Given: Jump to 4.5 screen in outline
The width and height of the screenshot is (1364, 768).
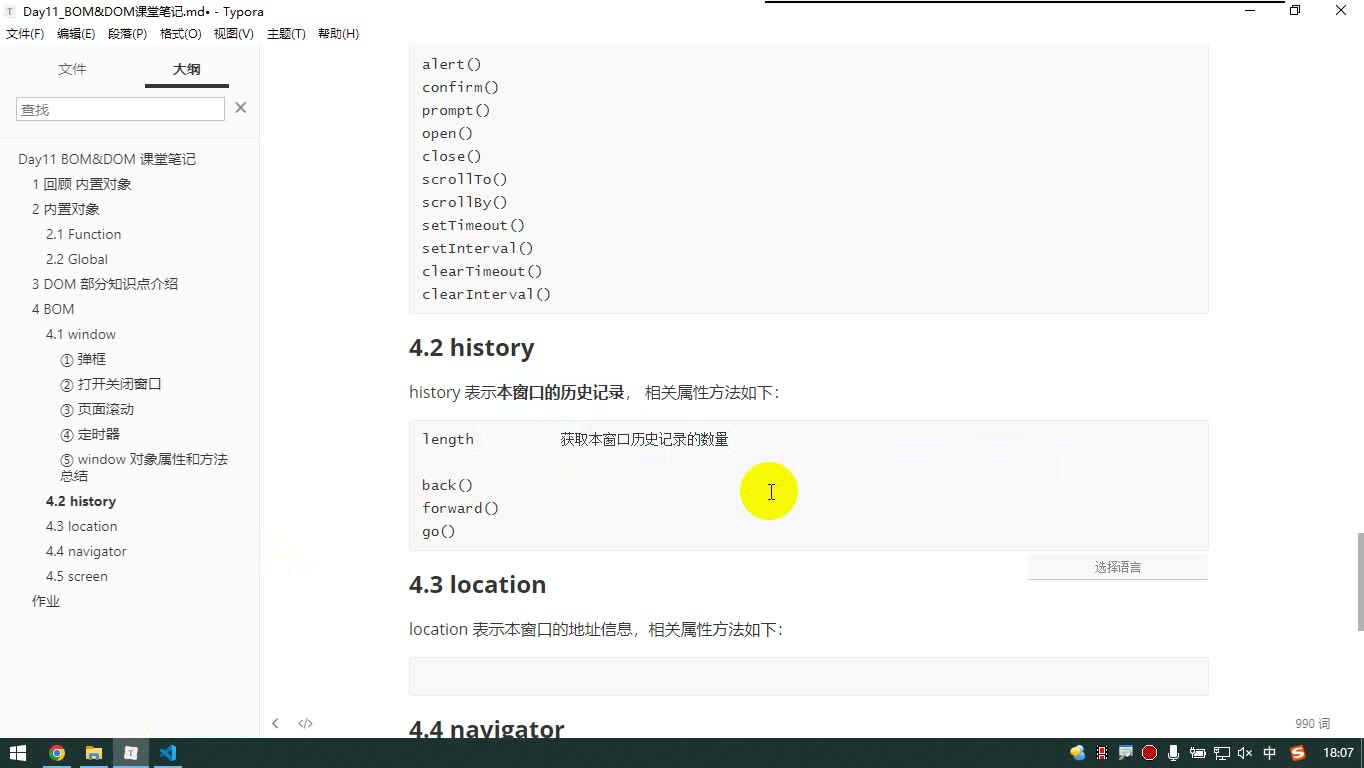Looking at the screenshot, I should (76, 576).
